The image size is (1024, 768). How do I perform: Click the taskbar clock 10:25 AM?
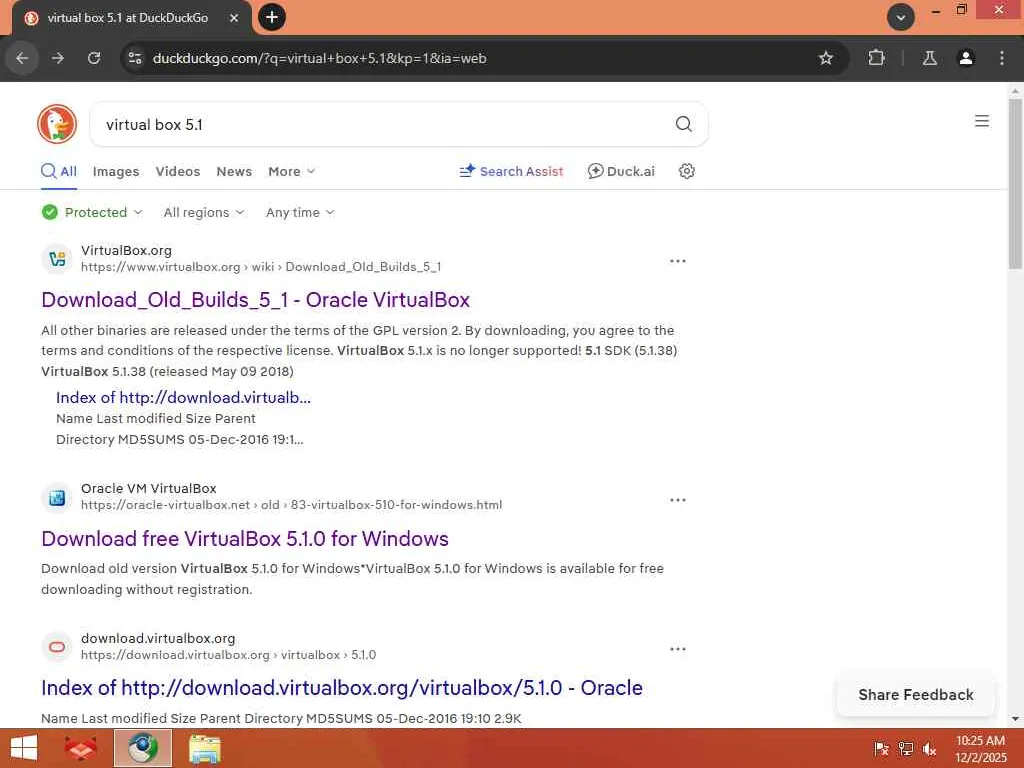[980, 741]
